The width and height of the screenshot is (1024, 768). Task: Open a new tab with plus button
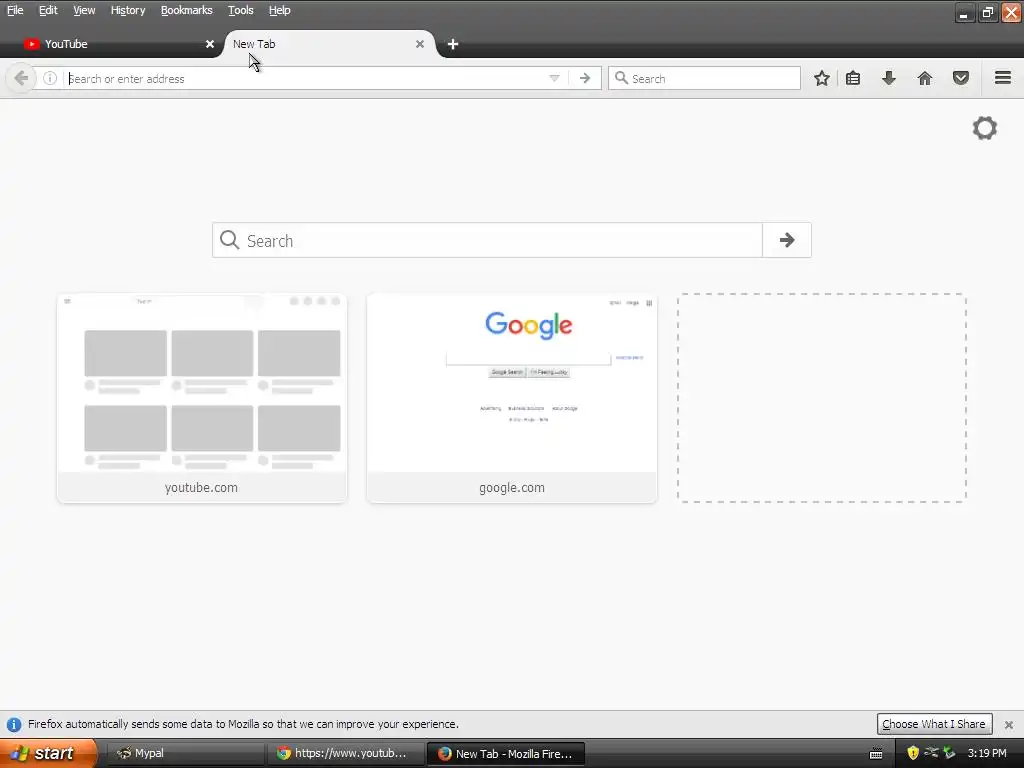pyautogui.click(x=453, y=44)
